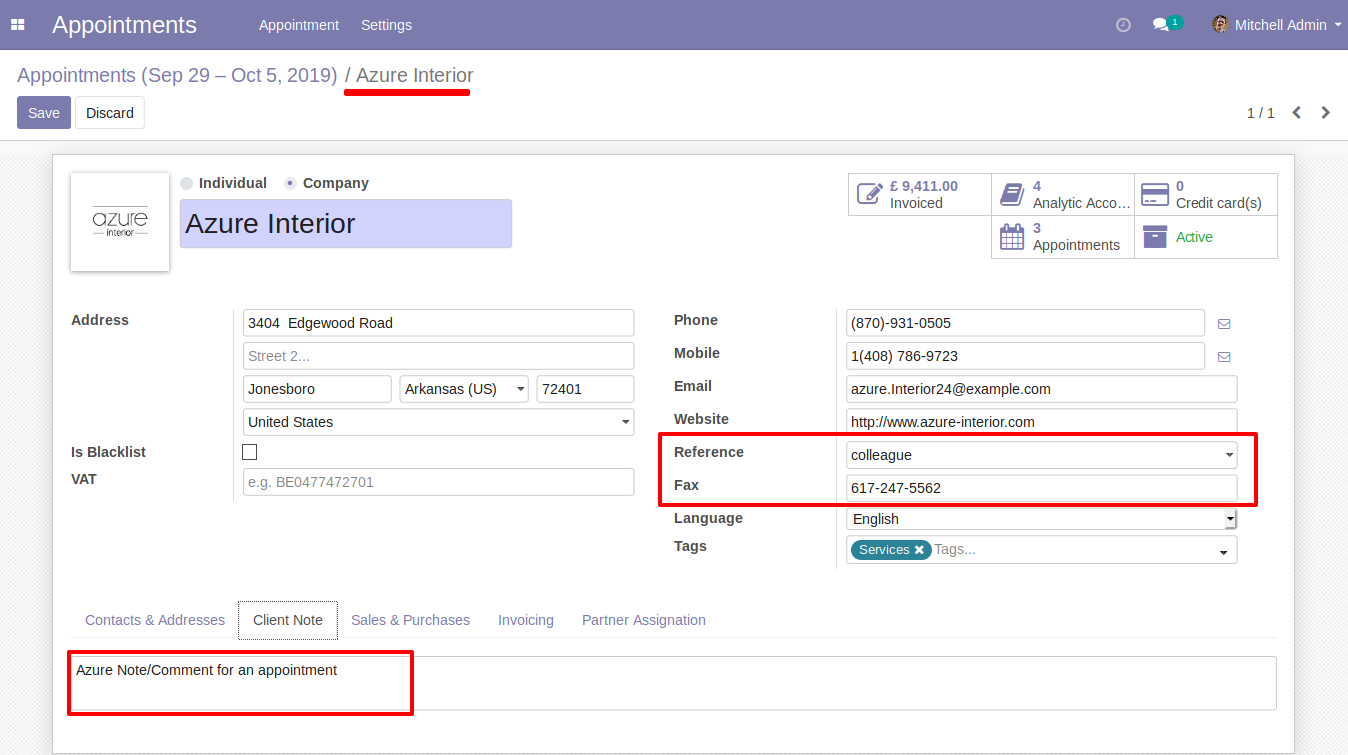Click the client note text area
1348x755 pixels.
(x=673, y=683)
